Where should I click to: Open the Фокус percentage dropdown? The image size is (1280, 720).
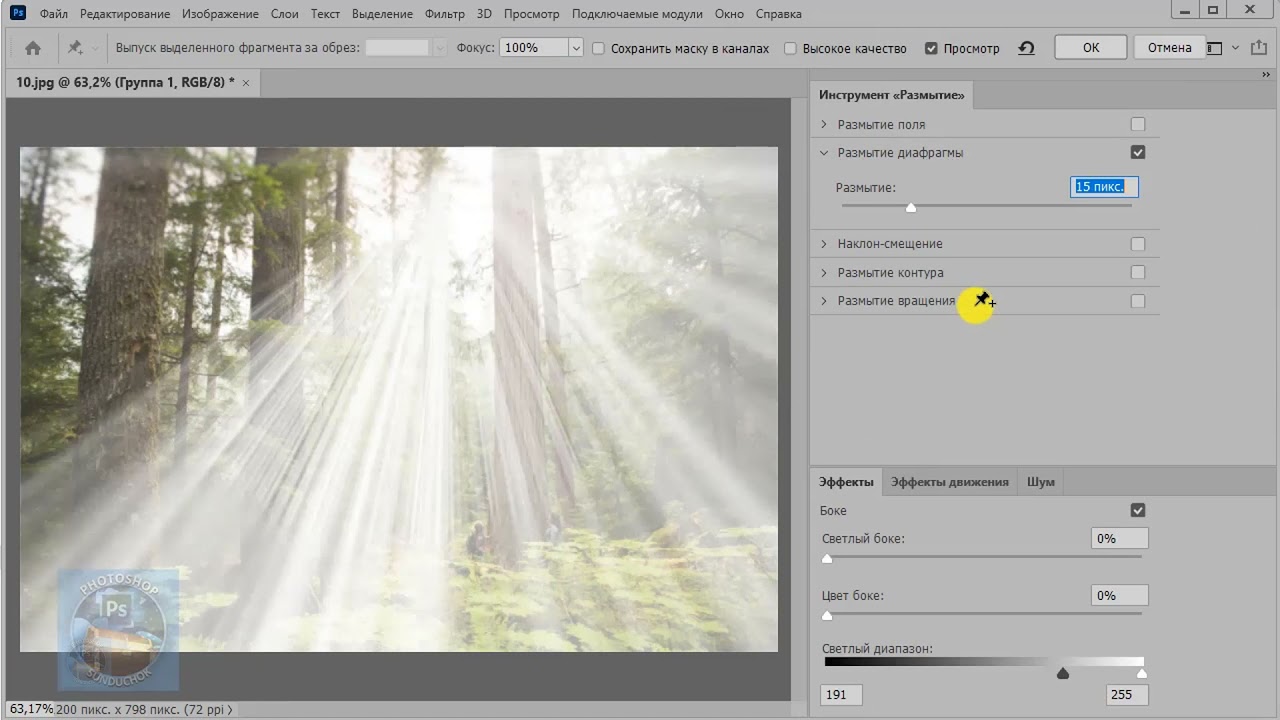click(x=575, y=48)
